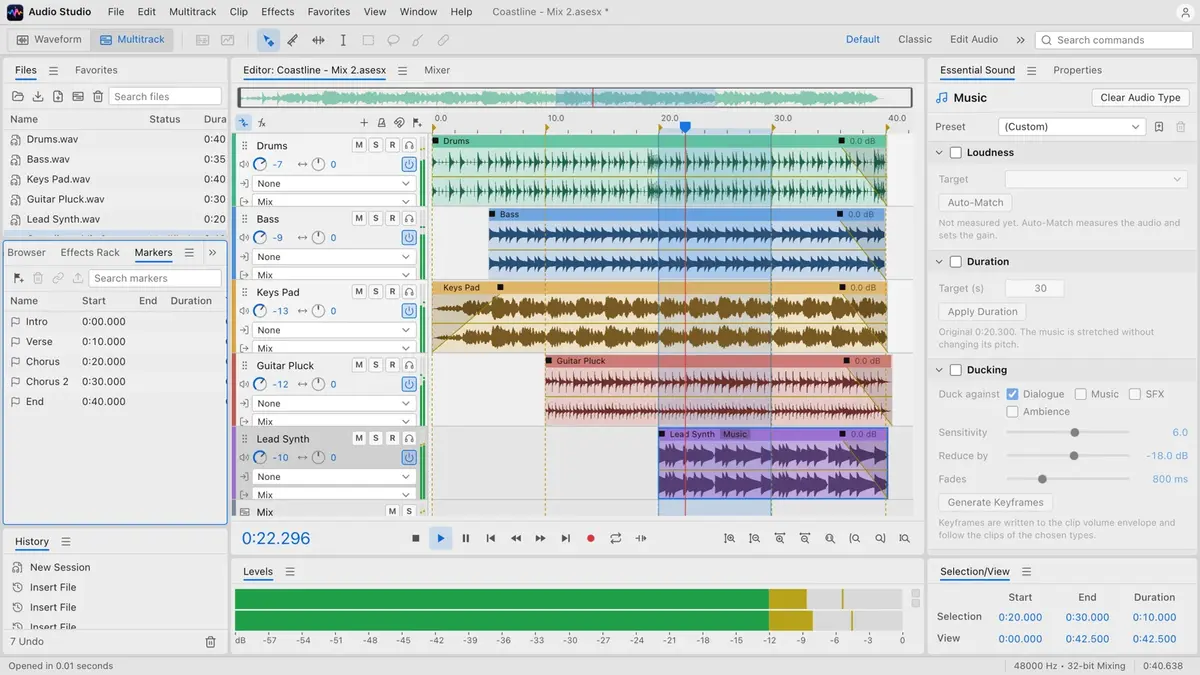1200x675 pixels.
Task: Click the Play button in the transport
Action: tap(441, 538)
